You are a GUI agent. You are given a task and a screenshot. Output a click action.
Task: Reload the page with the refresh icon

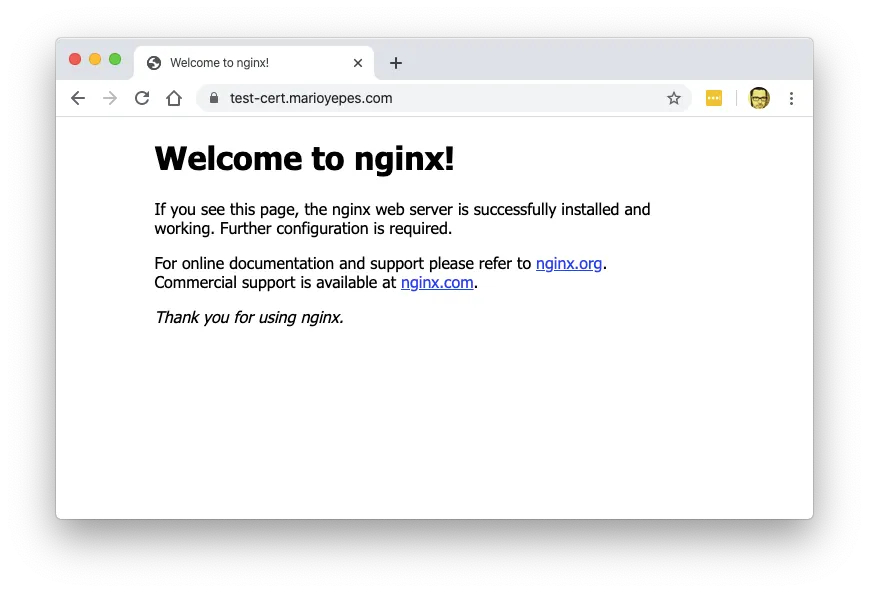point(142,98)
